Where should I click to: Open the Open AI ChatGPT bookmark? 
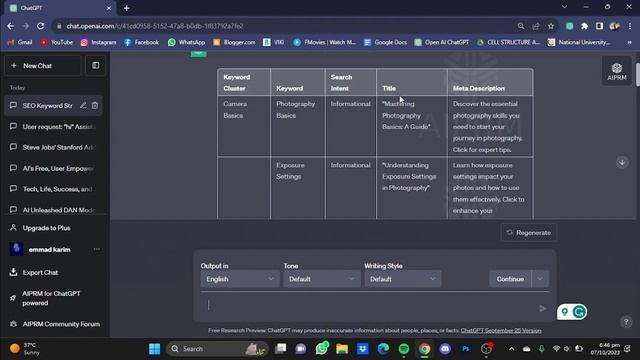point(441,42)
